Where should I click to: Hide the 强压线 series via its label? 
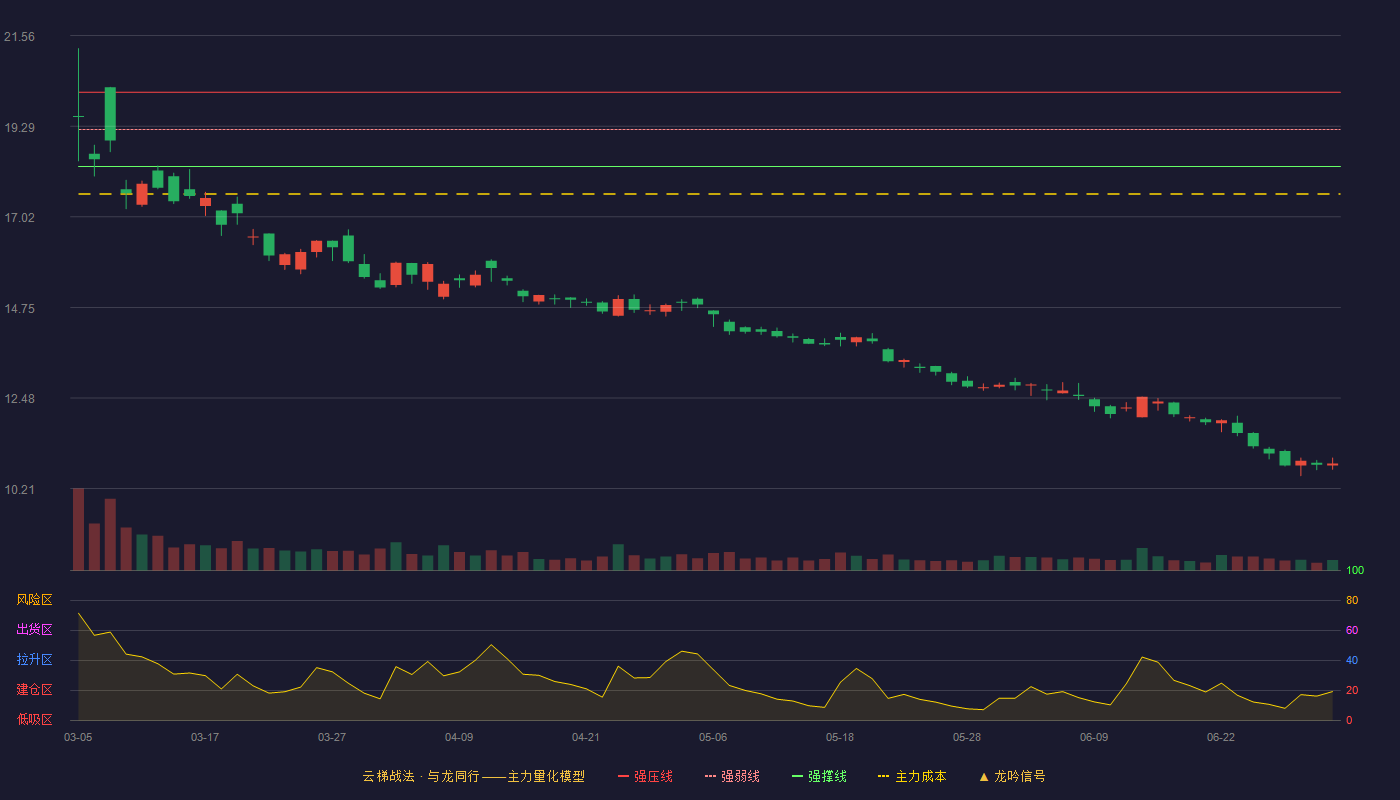coord(653,776)
